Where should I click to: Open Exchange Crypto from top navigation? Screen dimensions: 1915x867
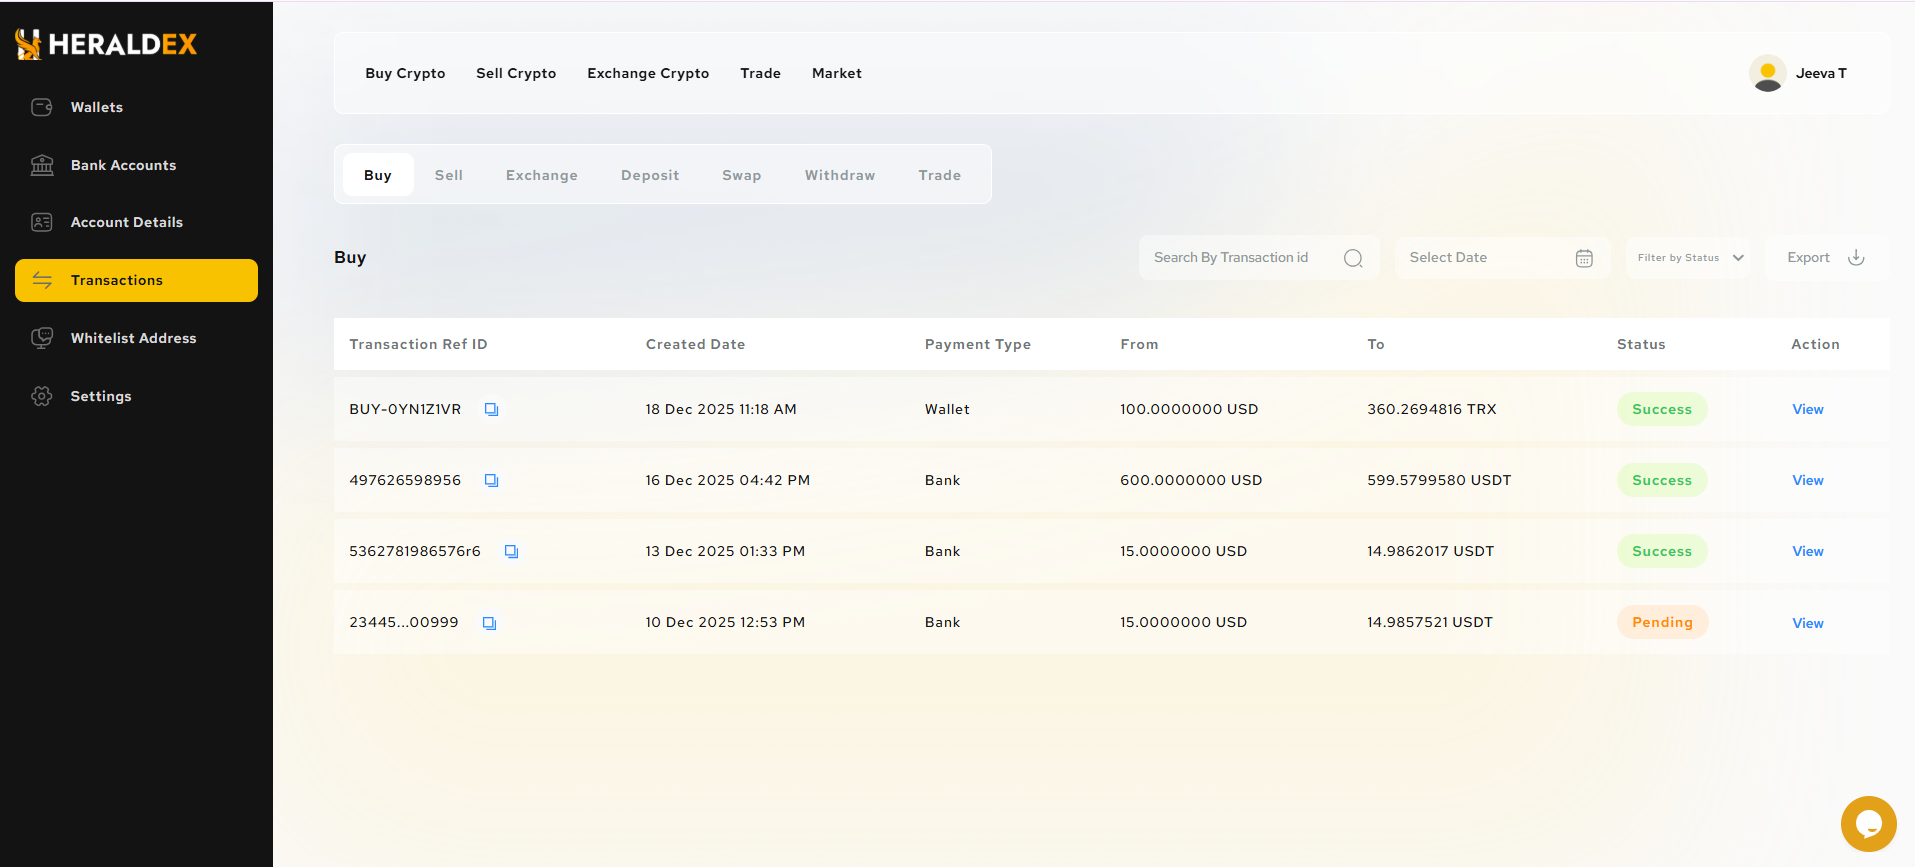pyautogui.click(x=647, y=73)
